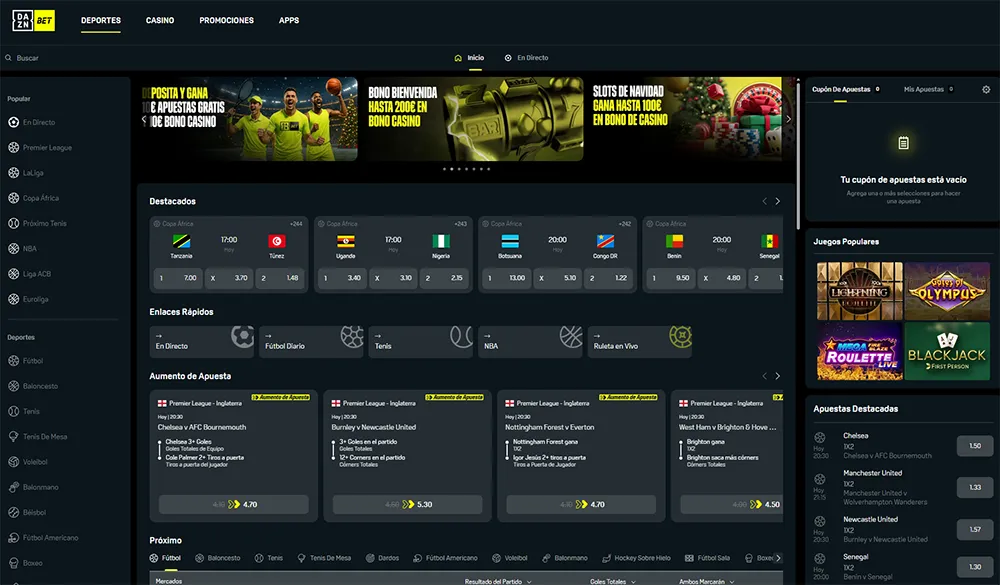Click the DAZN BET logo
Screen dimensions: 1000x585
(33, 20)
